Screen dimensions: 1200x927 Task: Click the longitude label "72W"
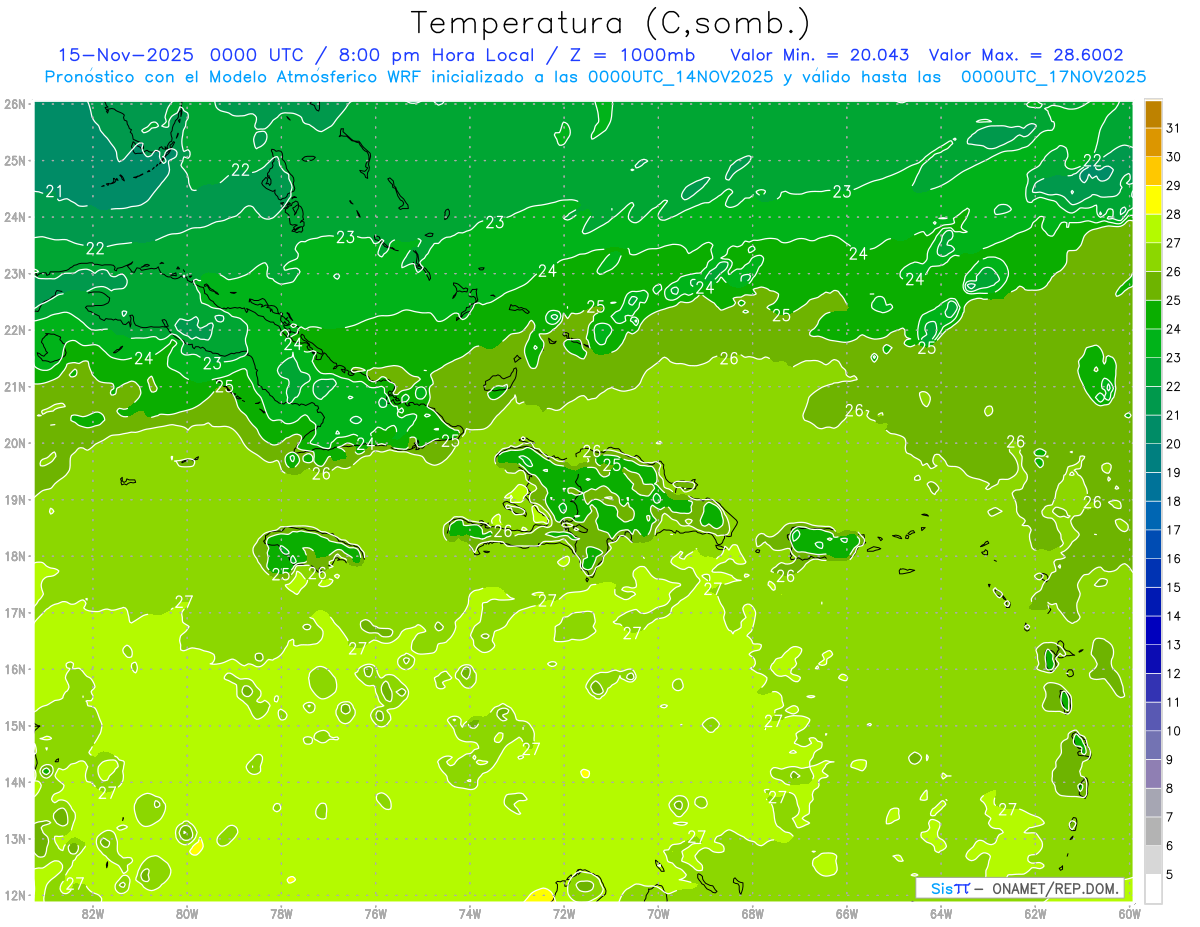[x=564, y=913]
